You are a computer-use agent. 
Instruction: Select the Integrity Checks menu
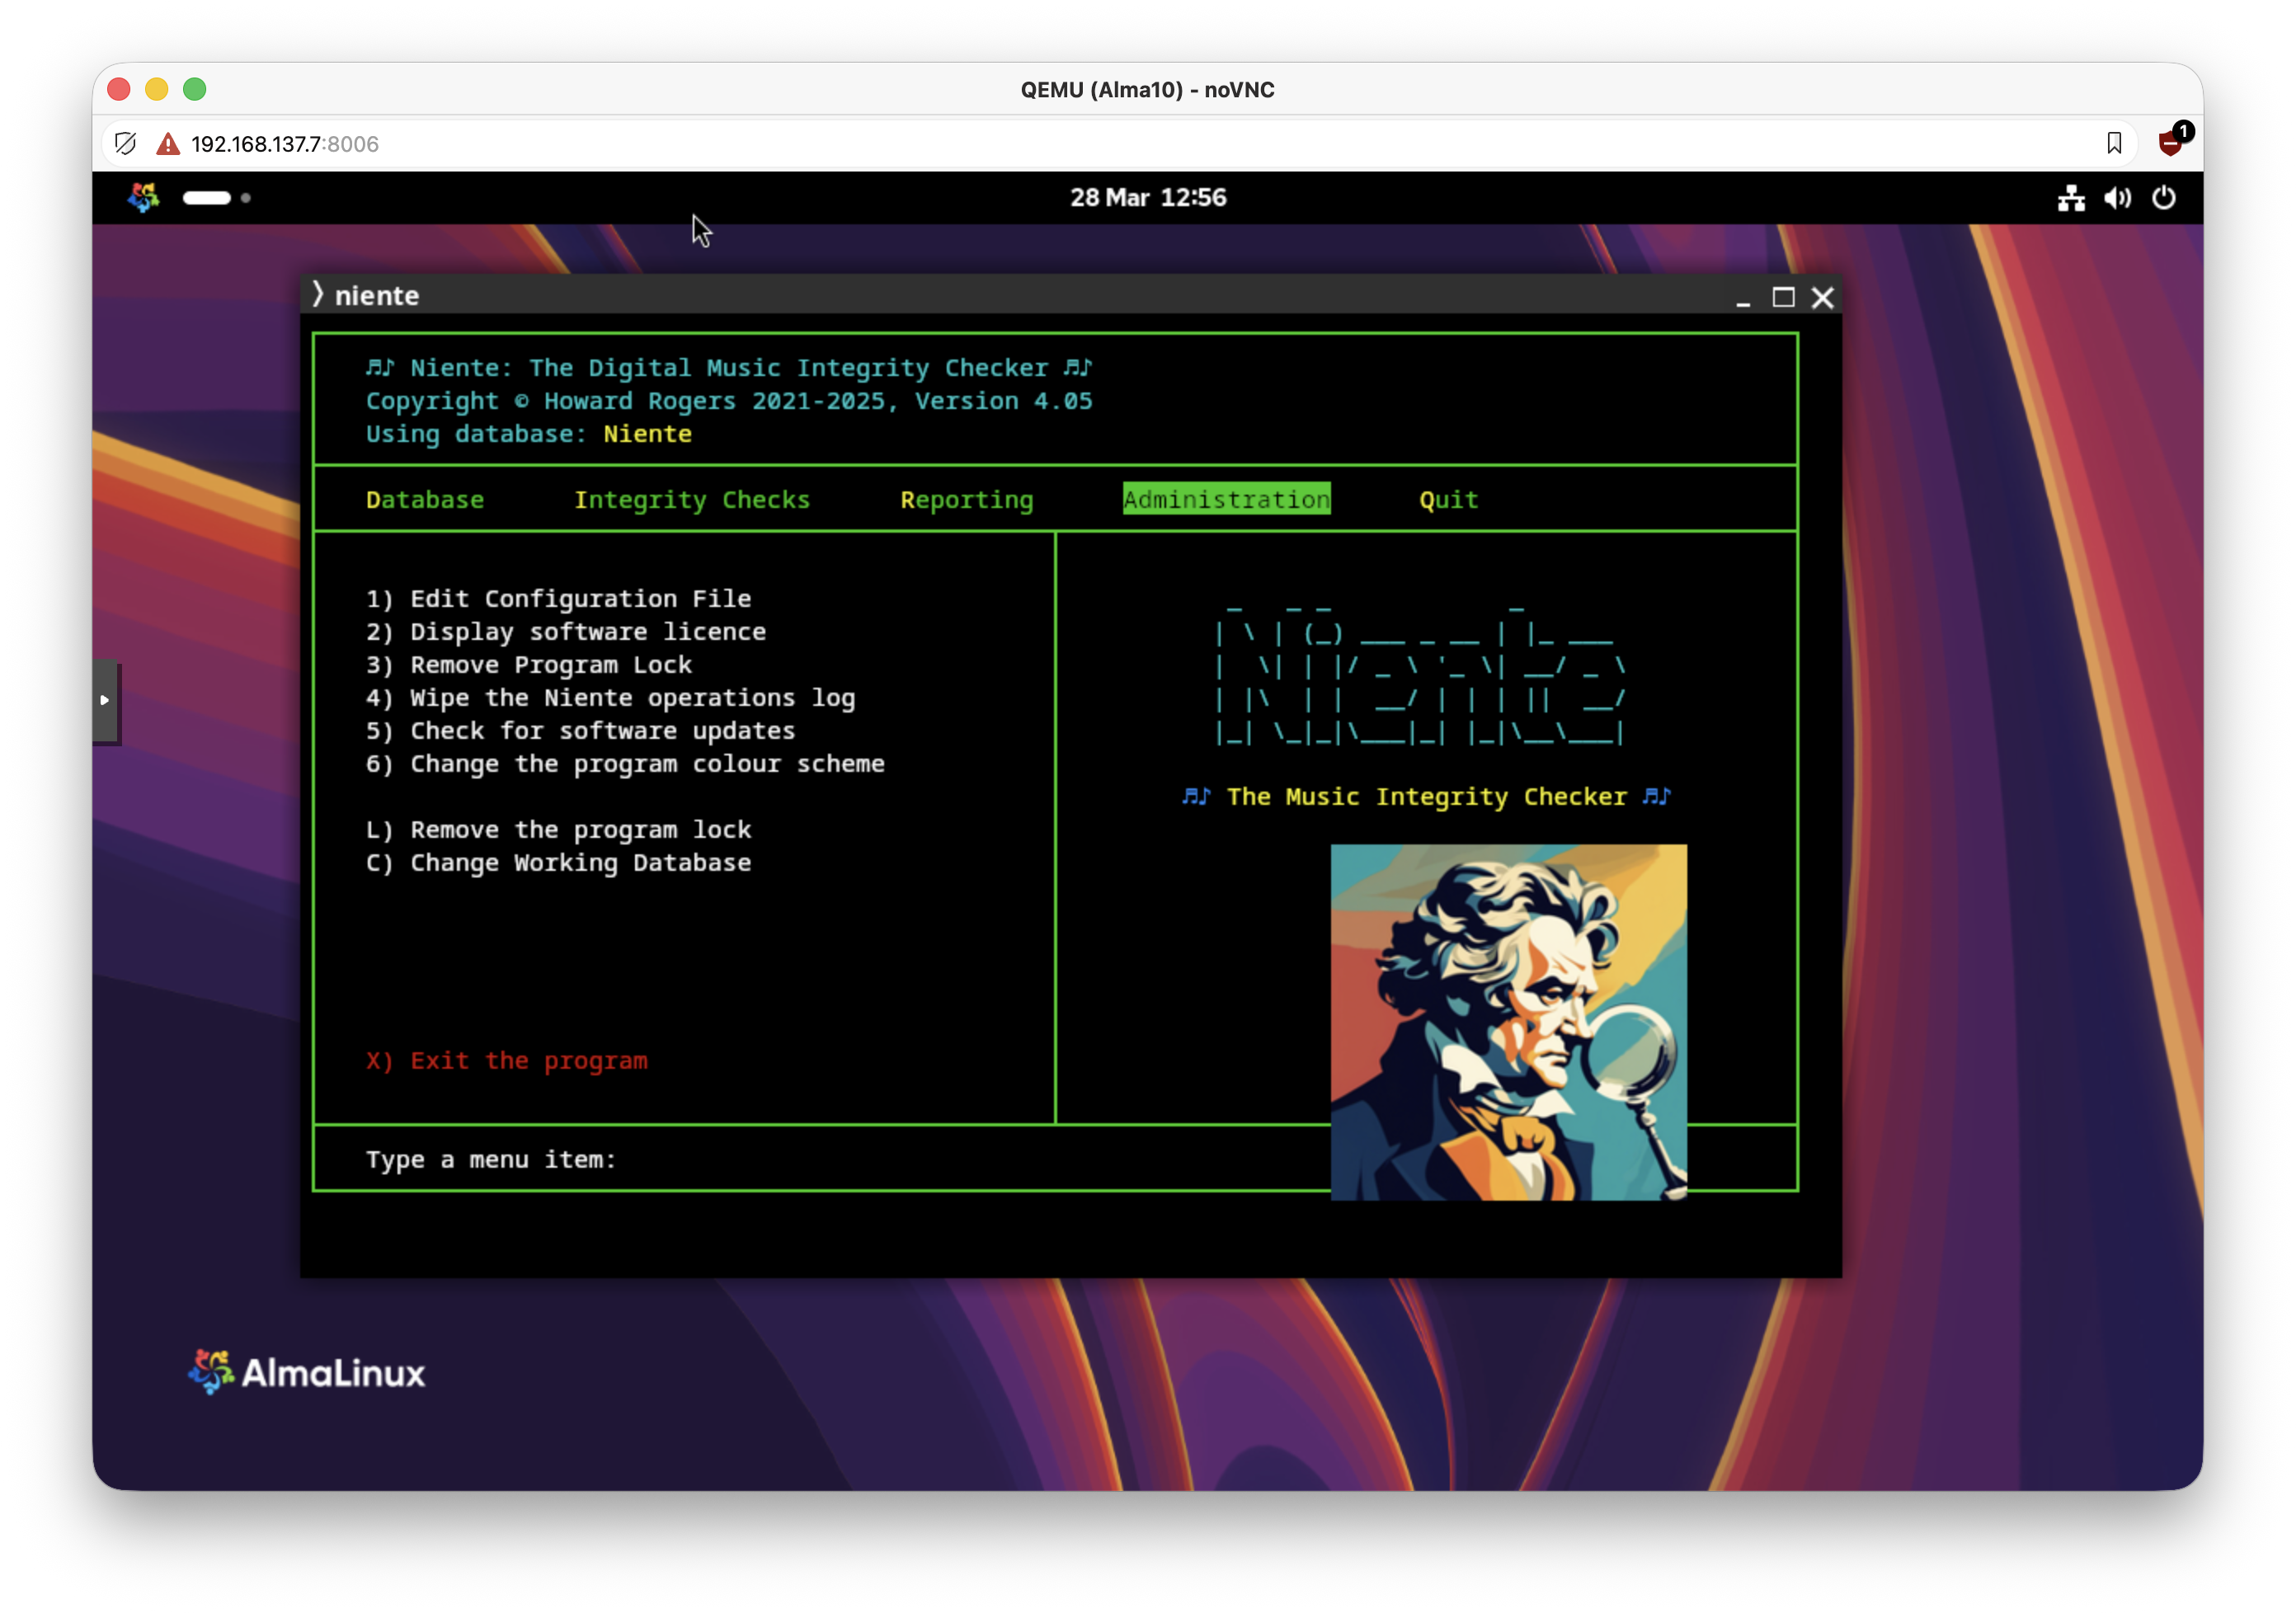(x=692, y=500)
